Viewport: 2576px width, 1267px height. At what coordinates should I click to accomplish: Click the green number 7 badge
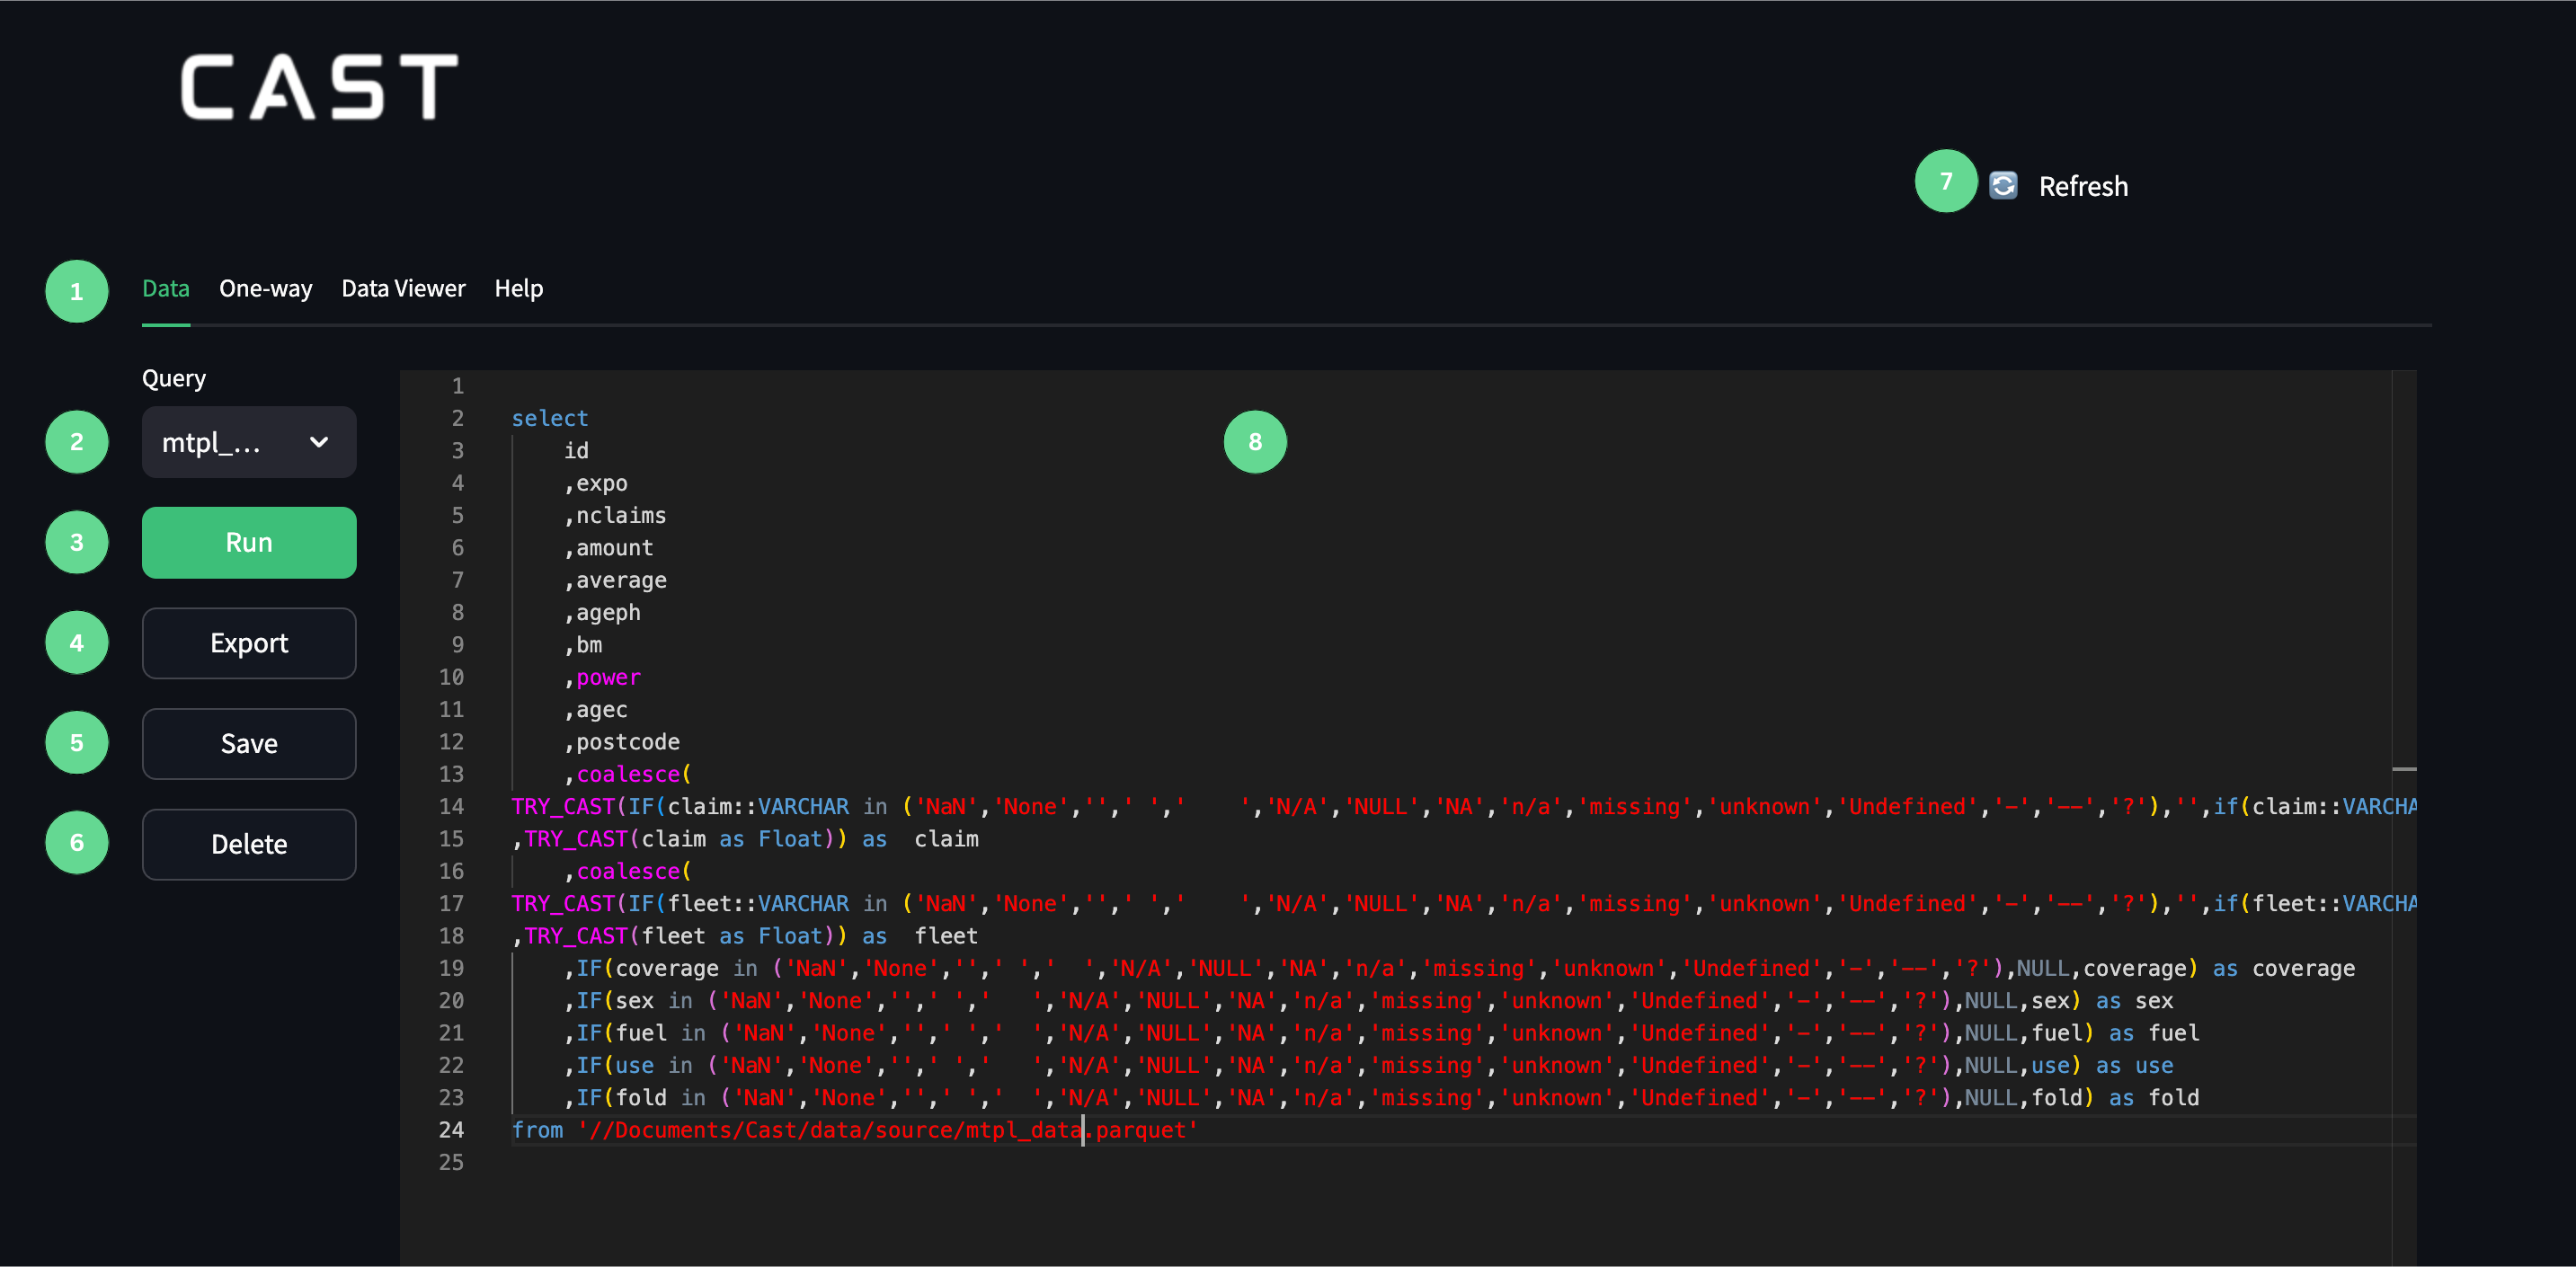point(1945,181)
